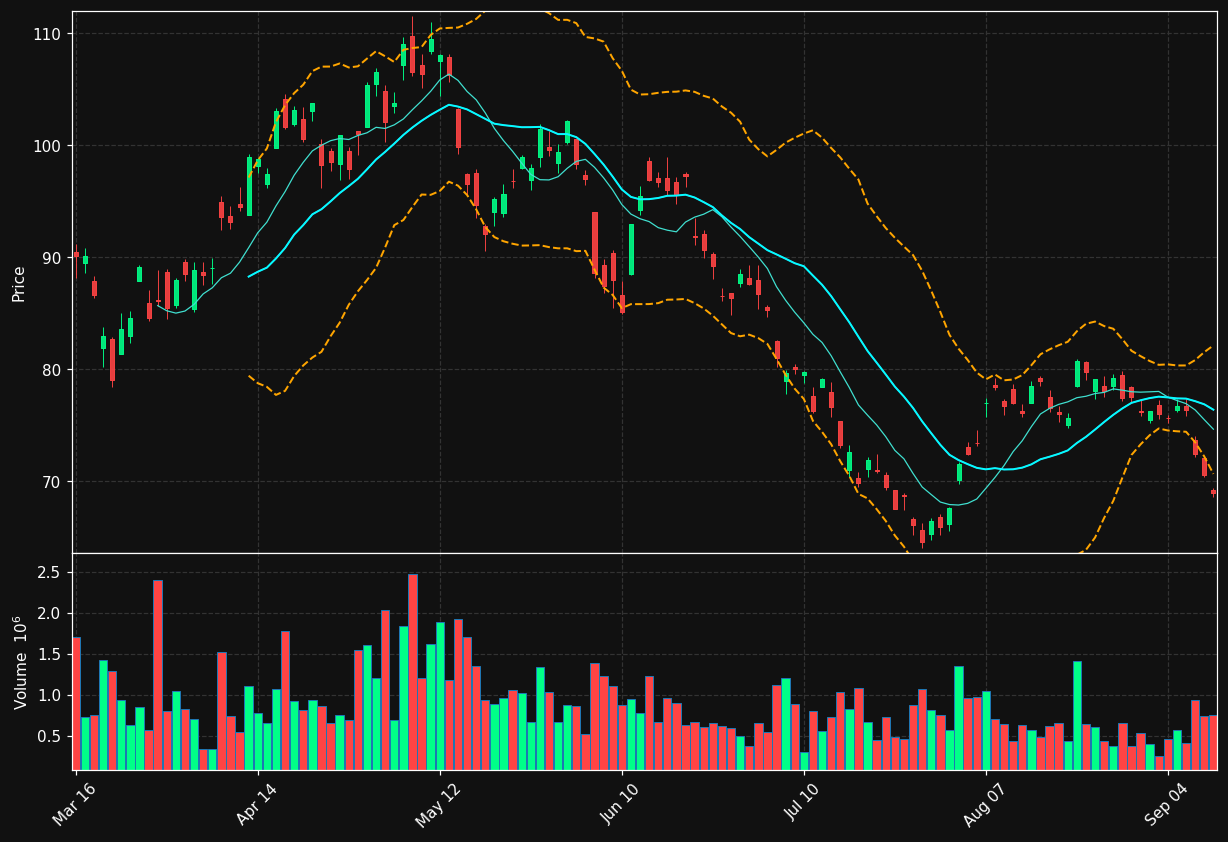
Task: Click the 'May 12' date axis label
Action: click(439, 804)
